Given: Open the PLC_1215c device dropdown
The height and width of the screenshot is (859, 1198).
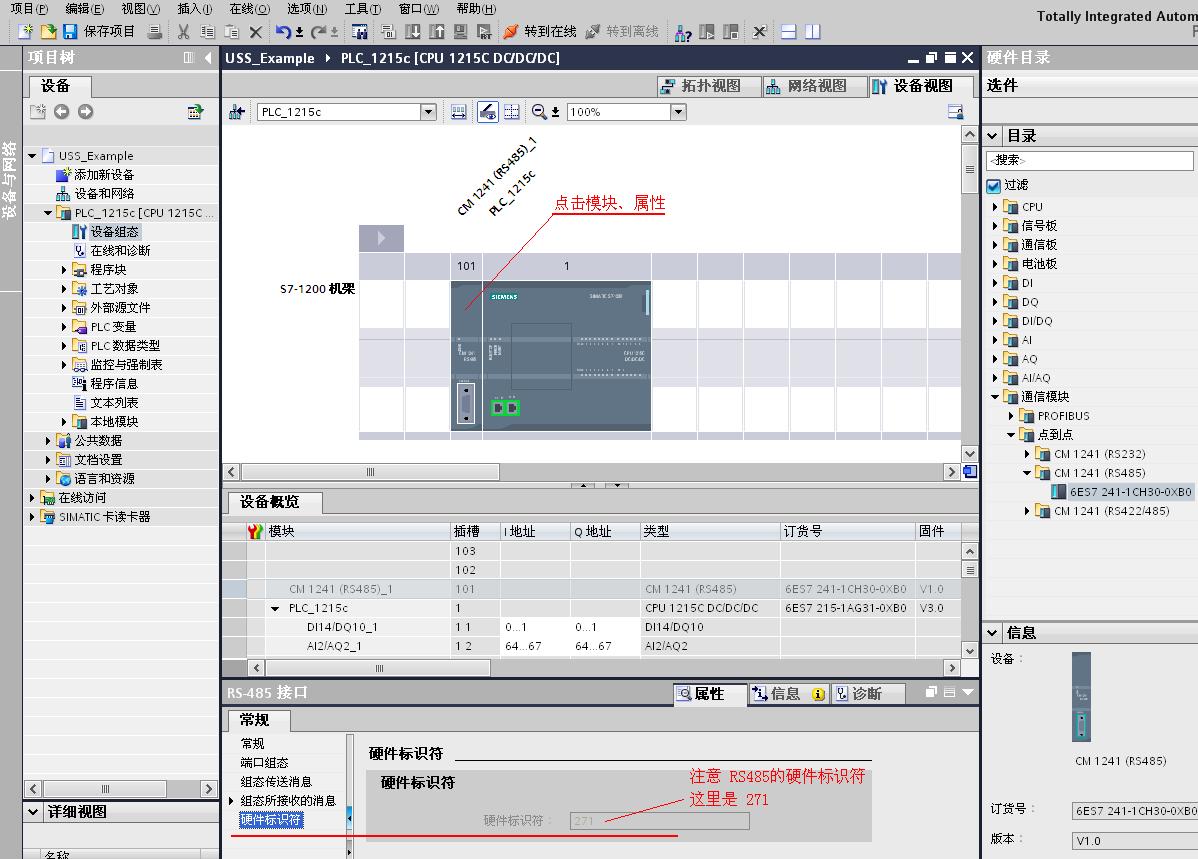Looking at the screenshot, I should pyautogui.click(x=429, y=112).
